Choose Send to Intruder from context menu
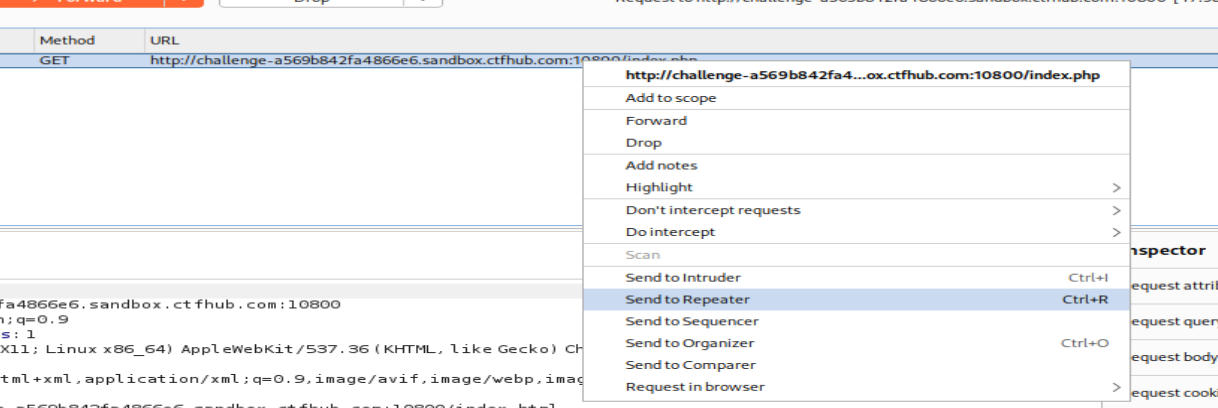The width and height of the screenshot is (1218, 408). click(683, 277)
